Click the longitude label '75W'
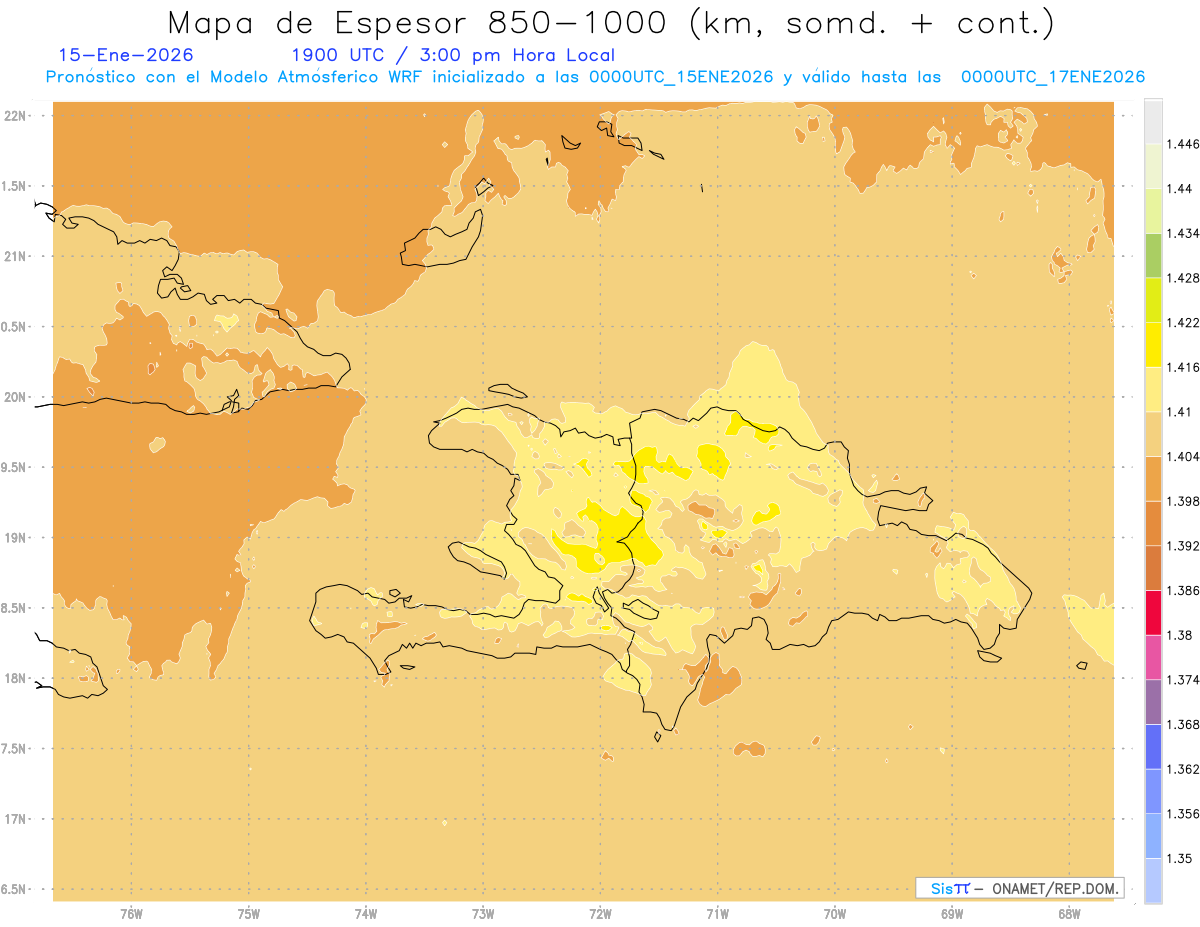 click(249, 913)
